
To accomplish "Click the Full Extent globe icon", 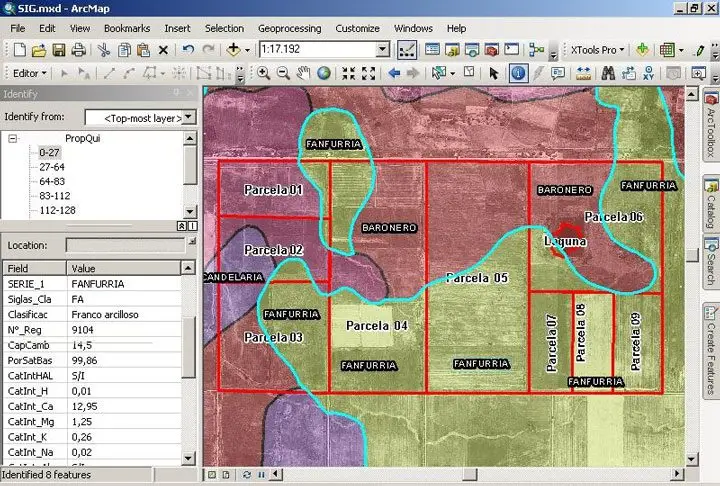I will click(x=324, y=73).
